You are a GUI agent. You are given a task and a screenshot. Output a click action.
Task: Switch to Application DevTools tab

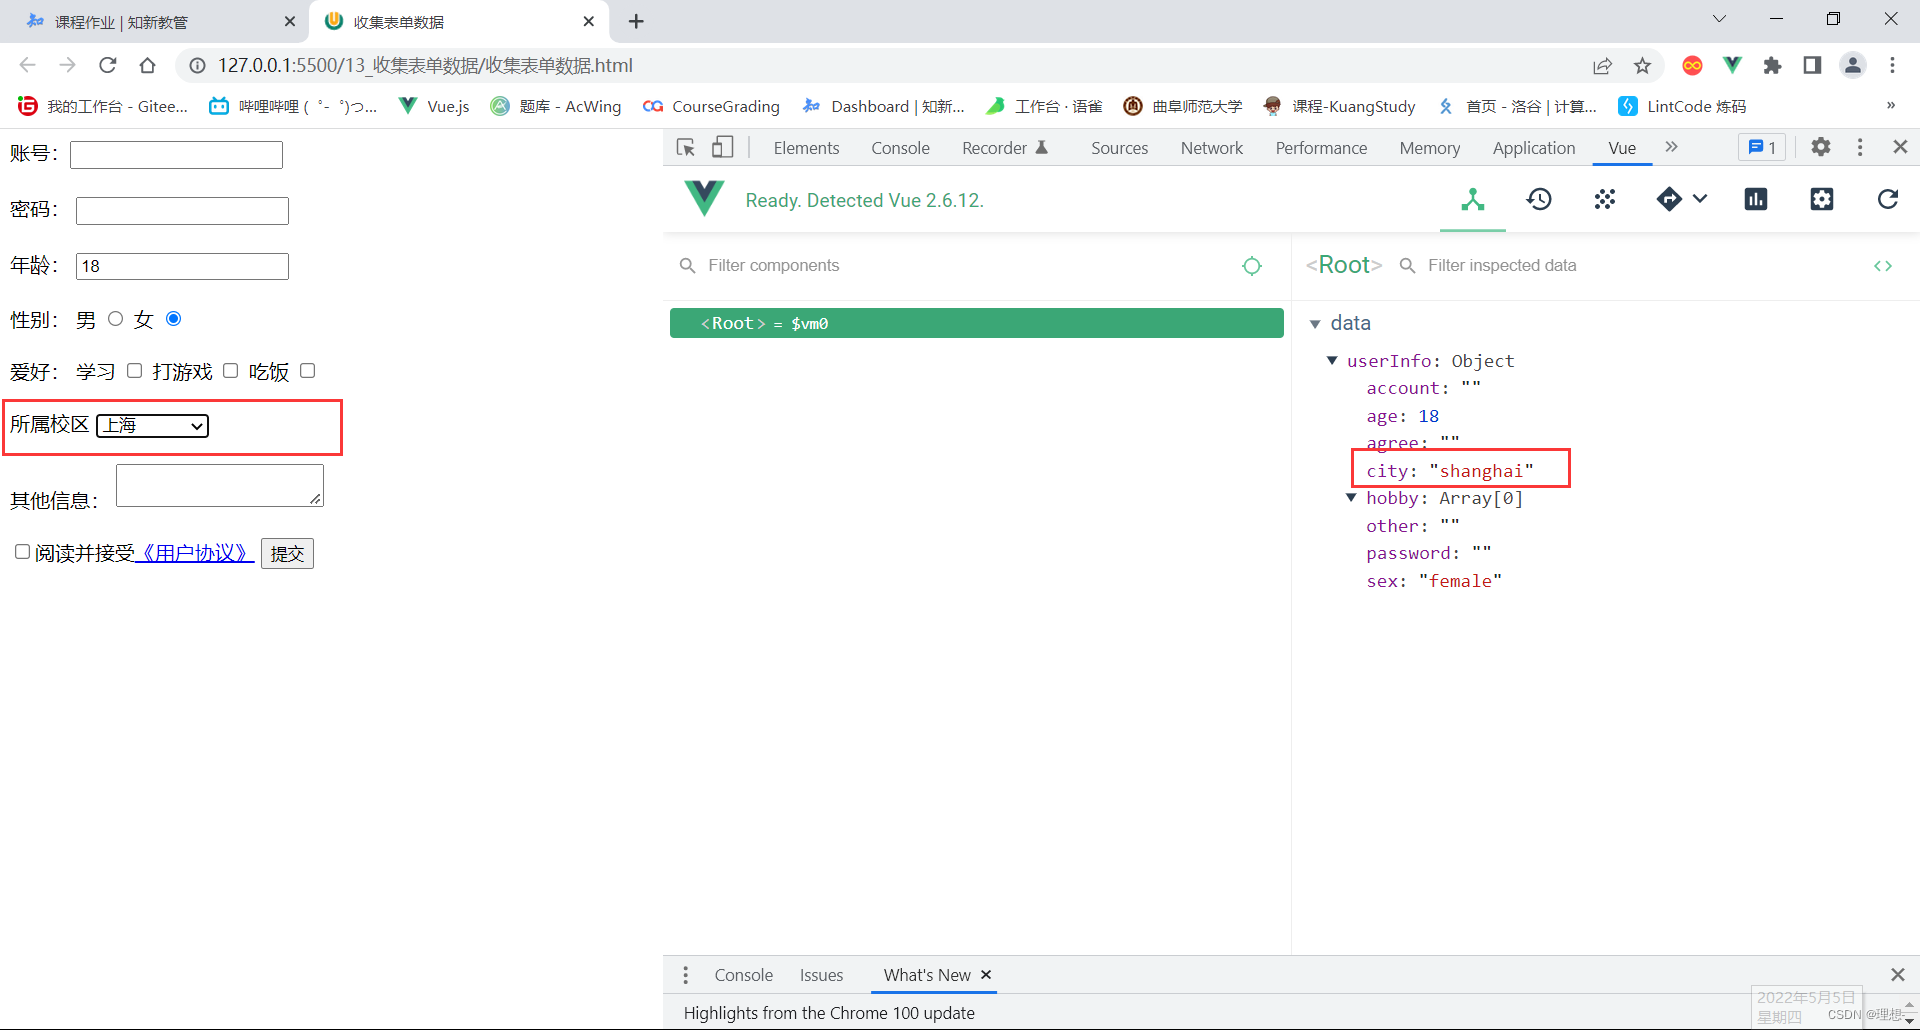(1534, 148)
